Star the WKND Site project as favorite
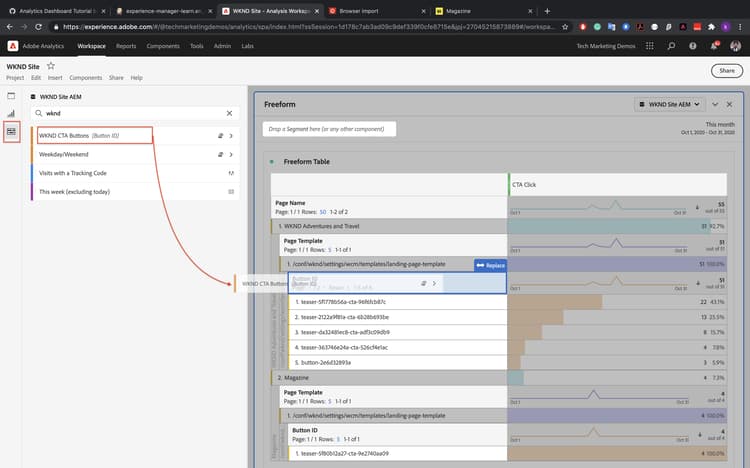The width and height of the screenshot is (750, 468). tap(51, 66)
